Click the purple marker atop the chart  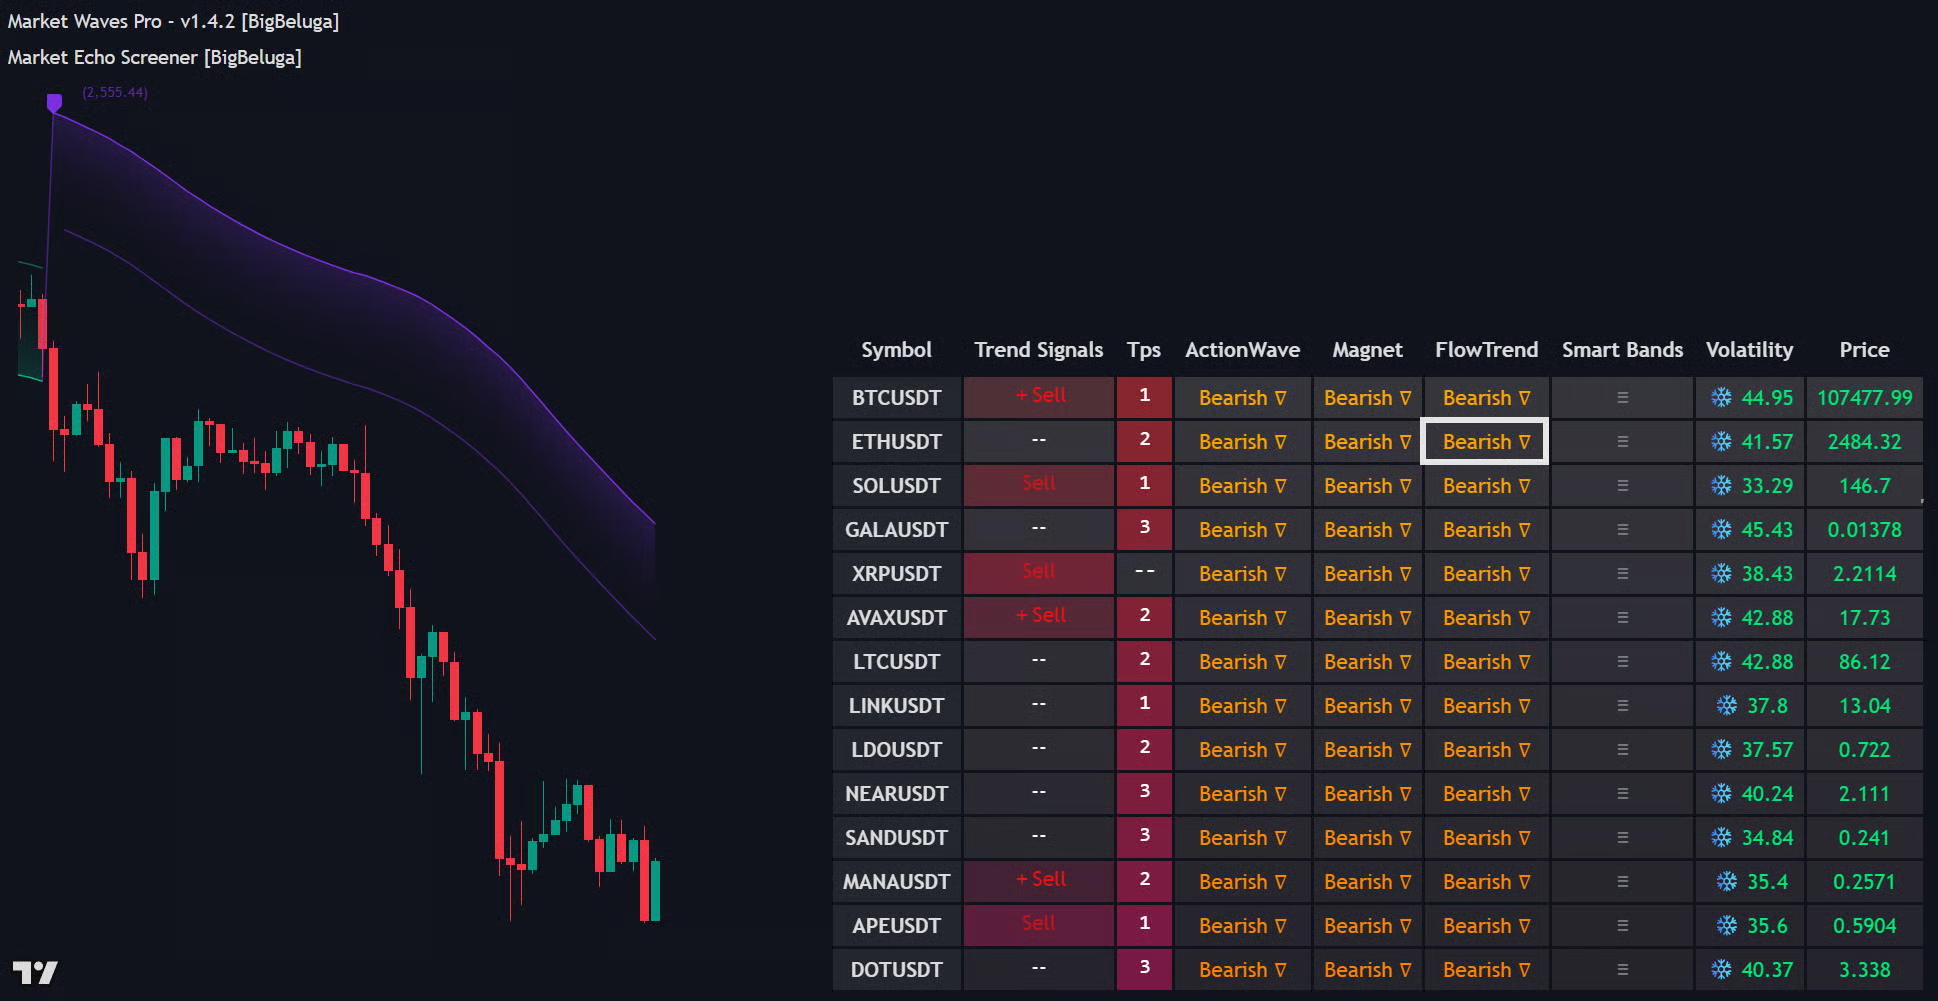54,102
